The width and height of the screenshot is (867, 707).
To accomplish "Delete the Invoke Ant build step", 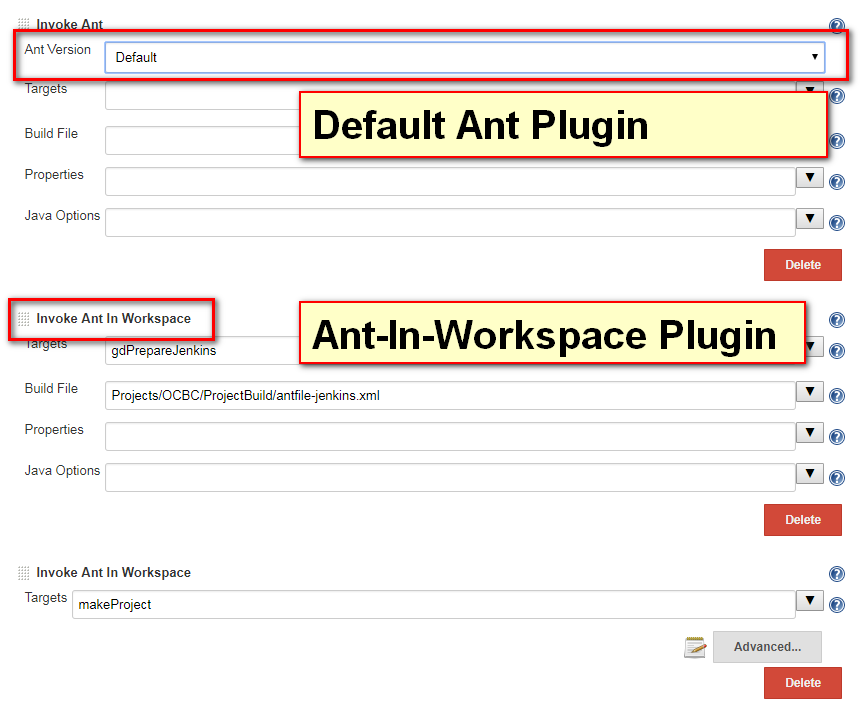I will point(803,265).
